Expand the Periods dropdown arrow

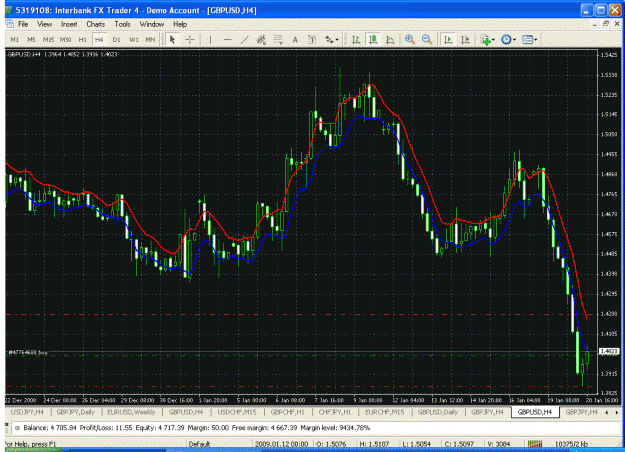point(515,39)
